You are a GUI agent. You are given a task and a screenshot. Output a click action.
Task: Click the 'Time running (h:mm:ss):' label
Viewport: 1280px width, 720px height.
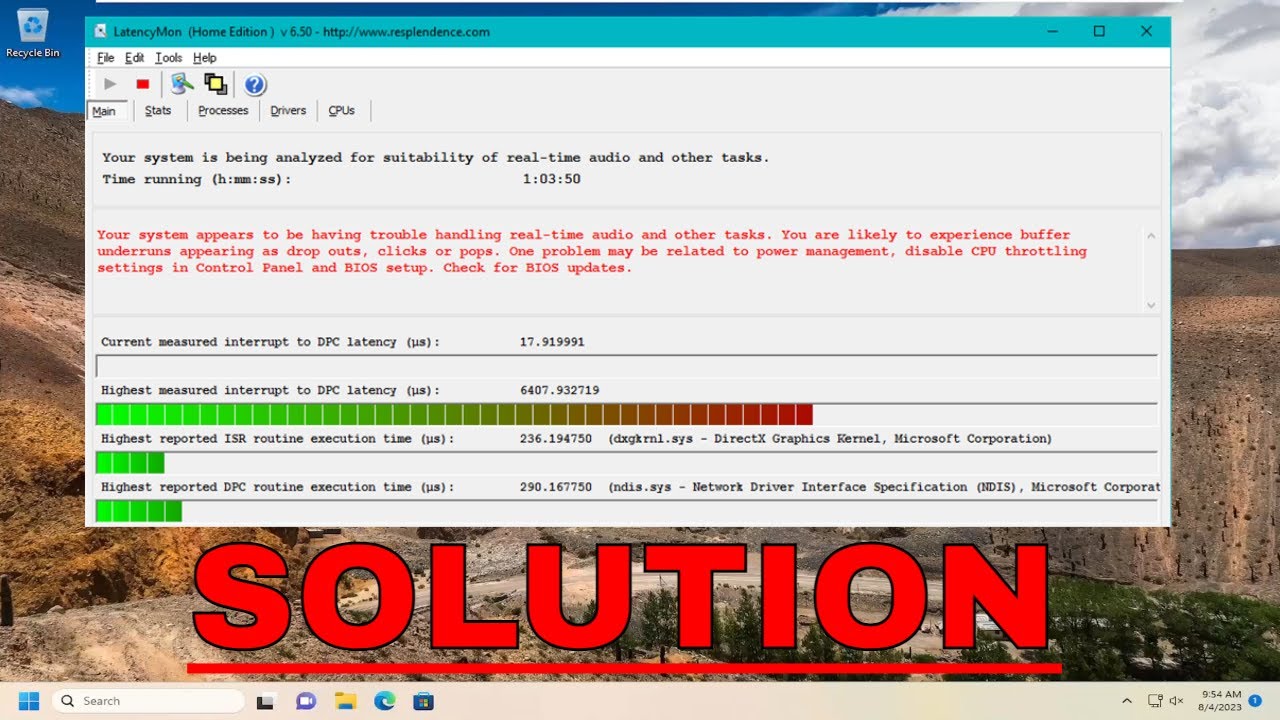point(196,180)
